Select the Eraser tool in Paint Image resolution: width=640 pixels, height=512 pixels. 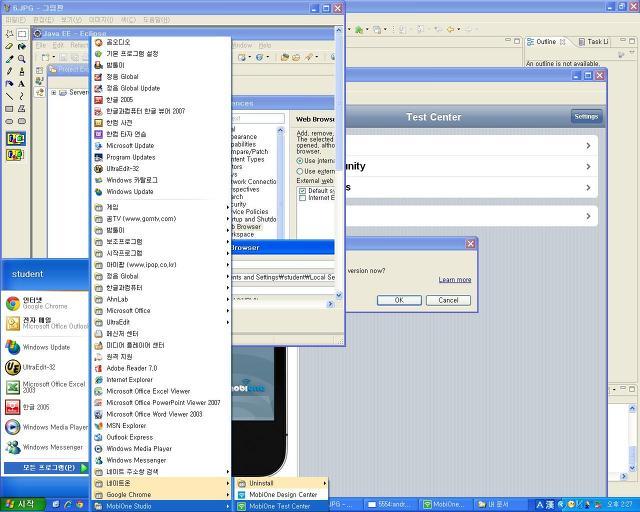pyautogui.click(x=9, y=47)
